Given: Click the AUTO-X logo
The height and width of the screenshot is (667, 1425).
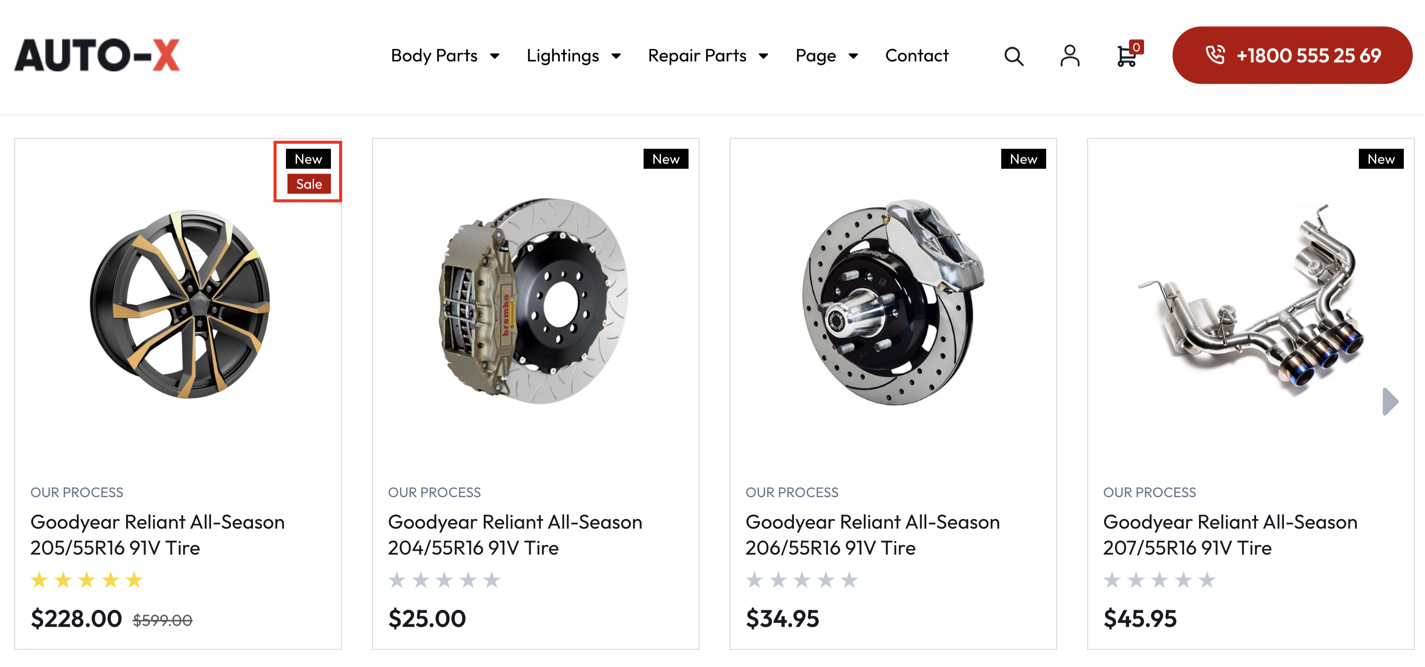Looking at the screenshot, I should (x=97, y=56).
